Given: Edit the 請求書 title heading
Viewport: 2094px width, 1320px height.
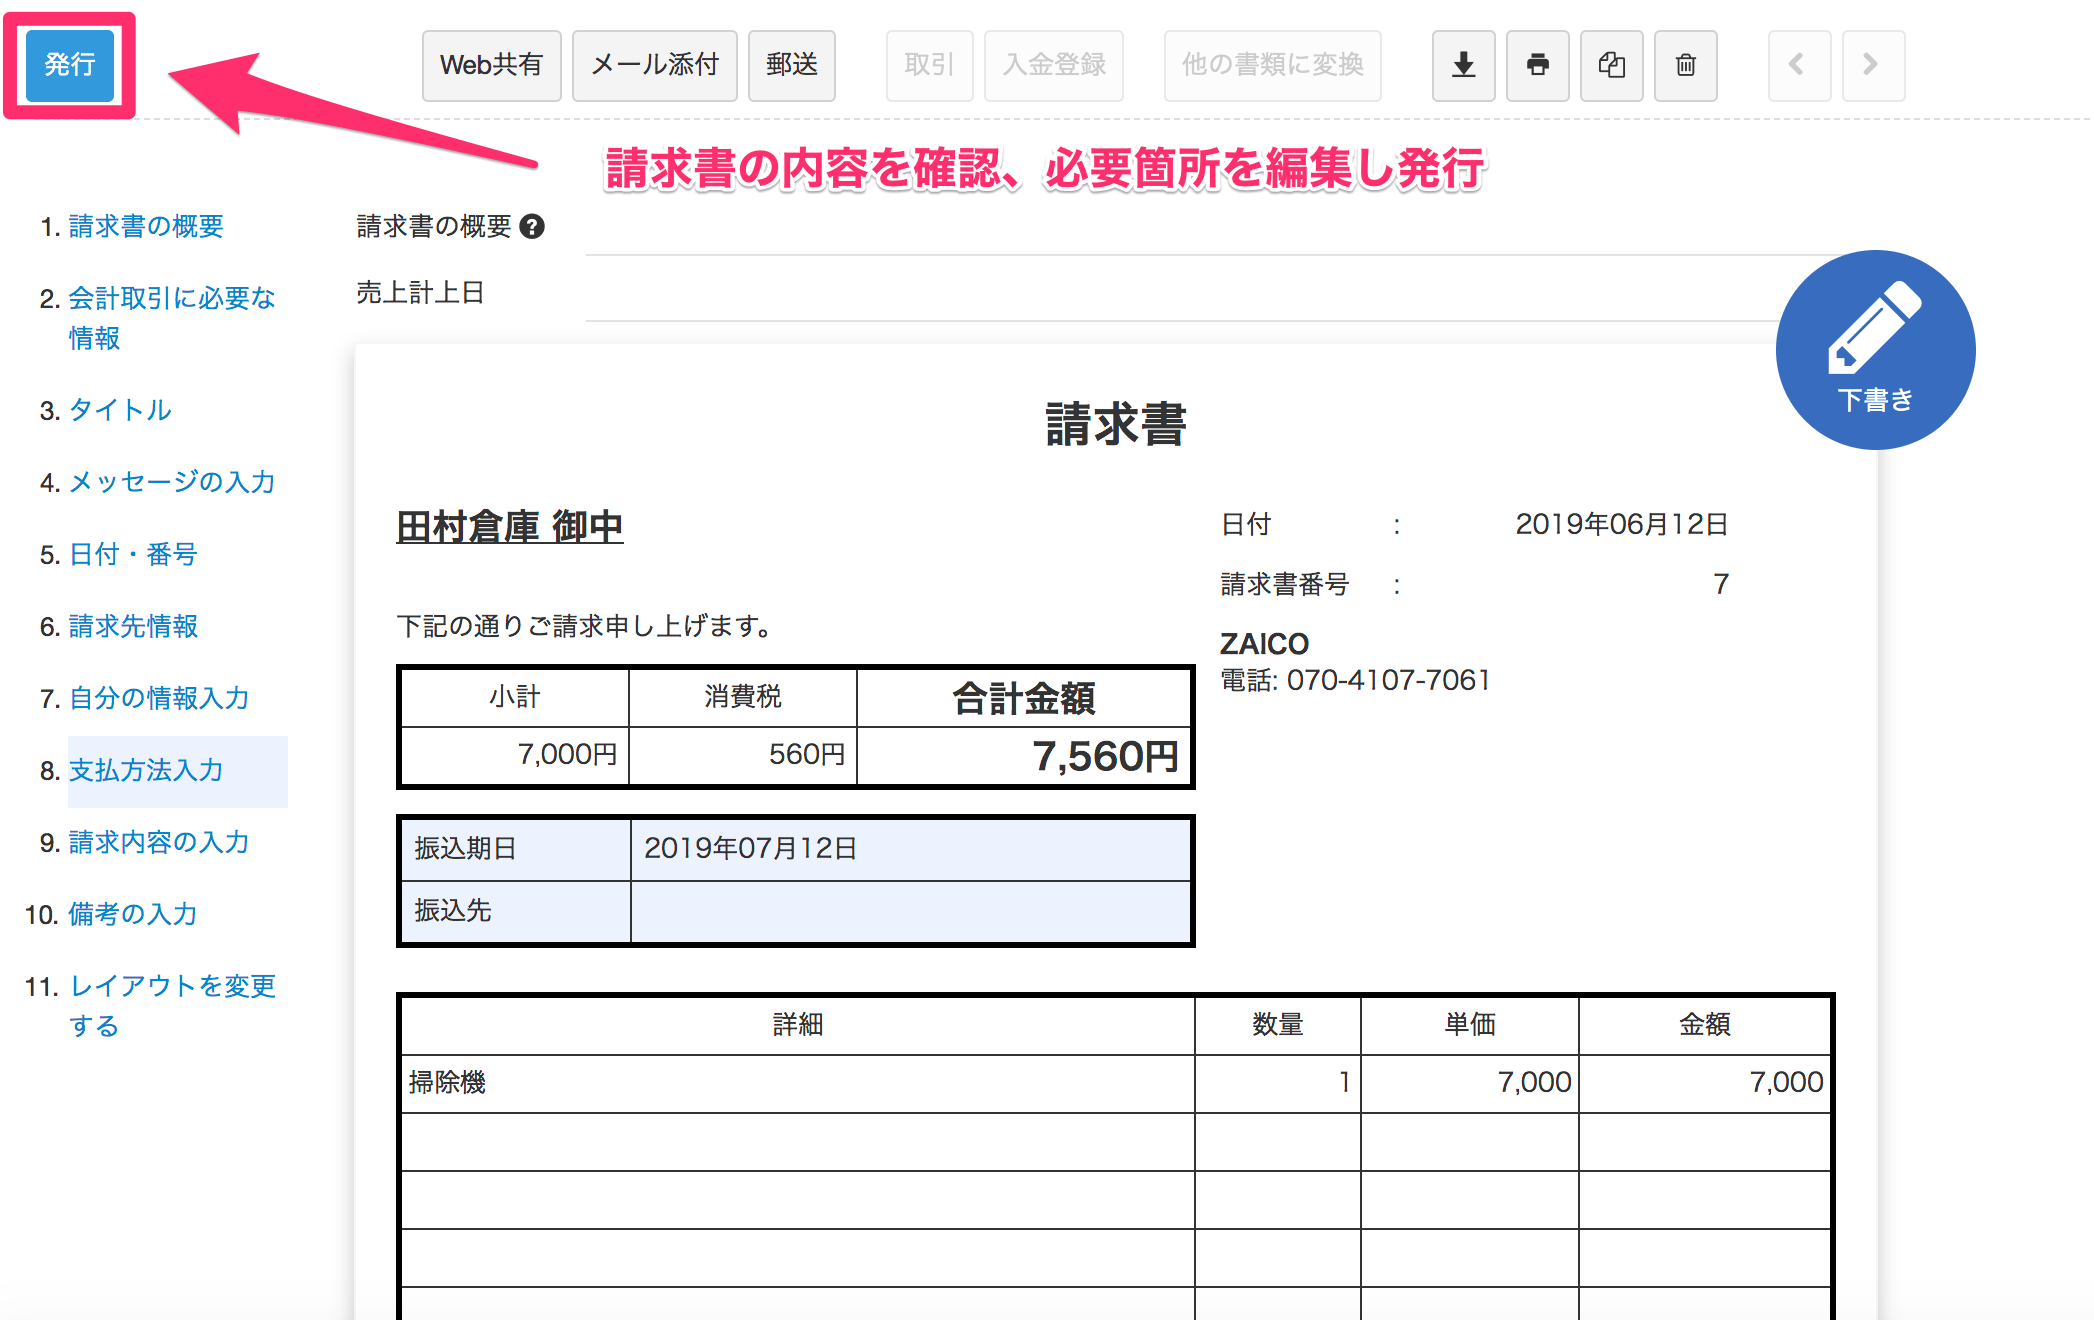Looking at the screenshot, I should tap(1116, 424).
